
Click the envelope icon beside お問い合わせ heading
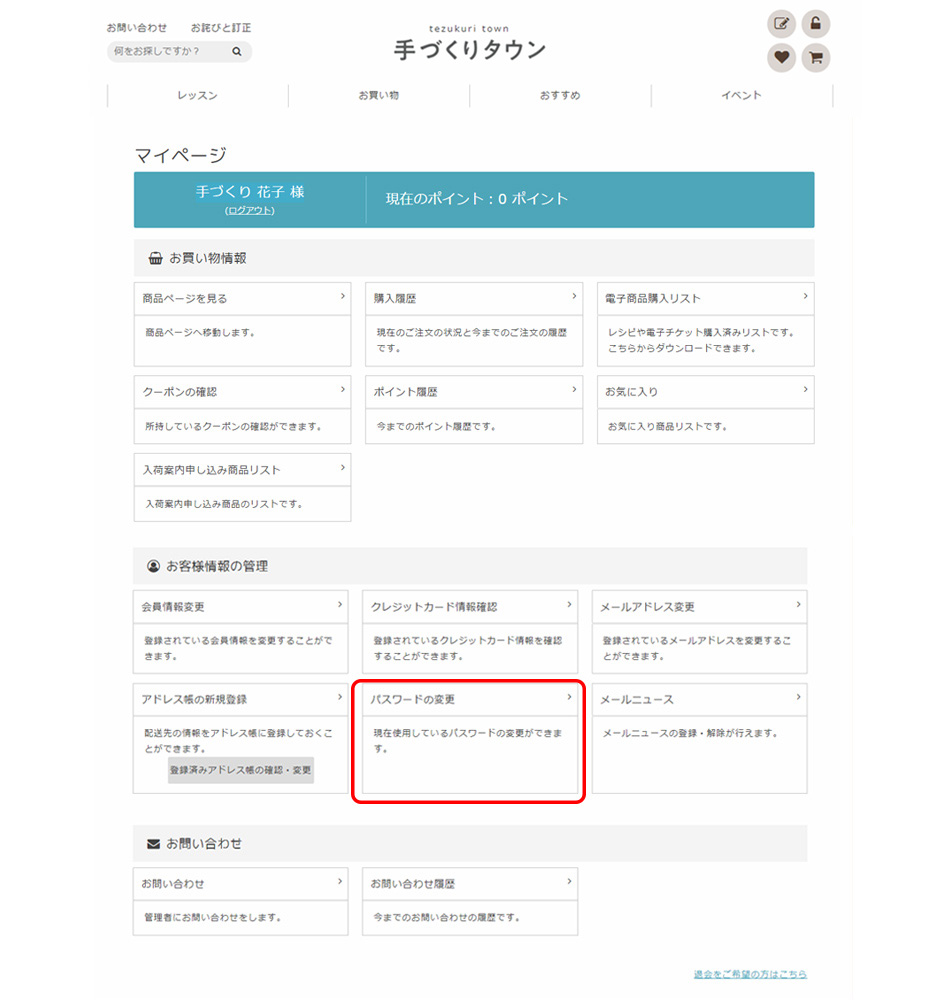(153, 844)
